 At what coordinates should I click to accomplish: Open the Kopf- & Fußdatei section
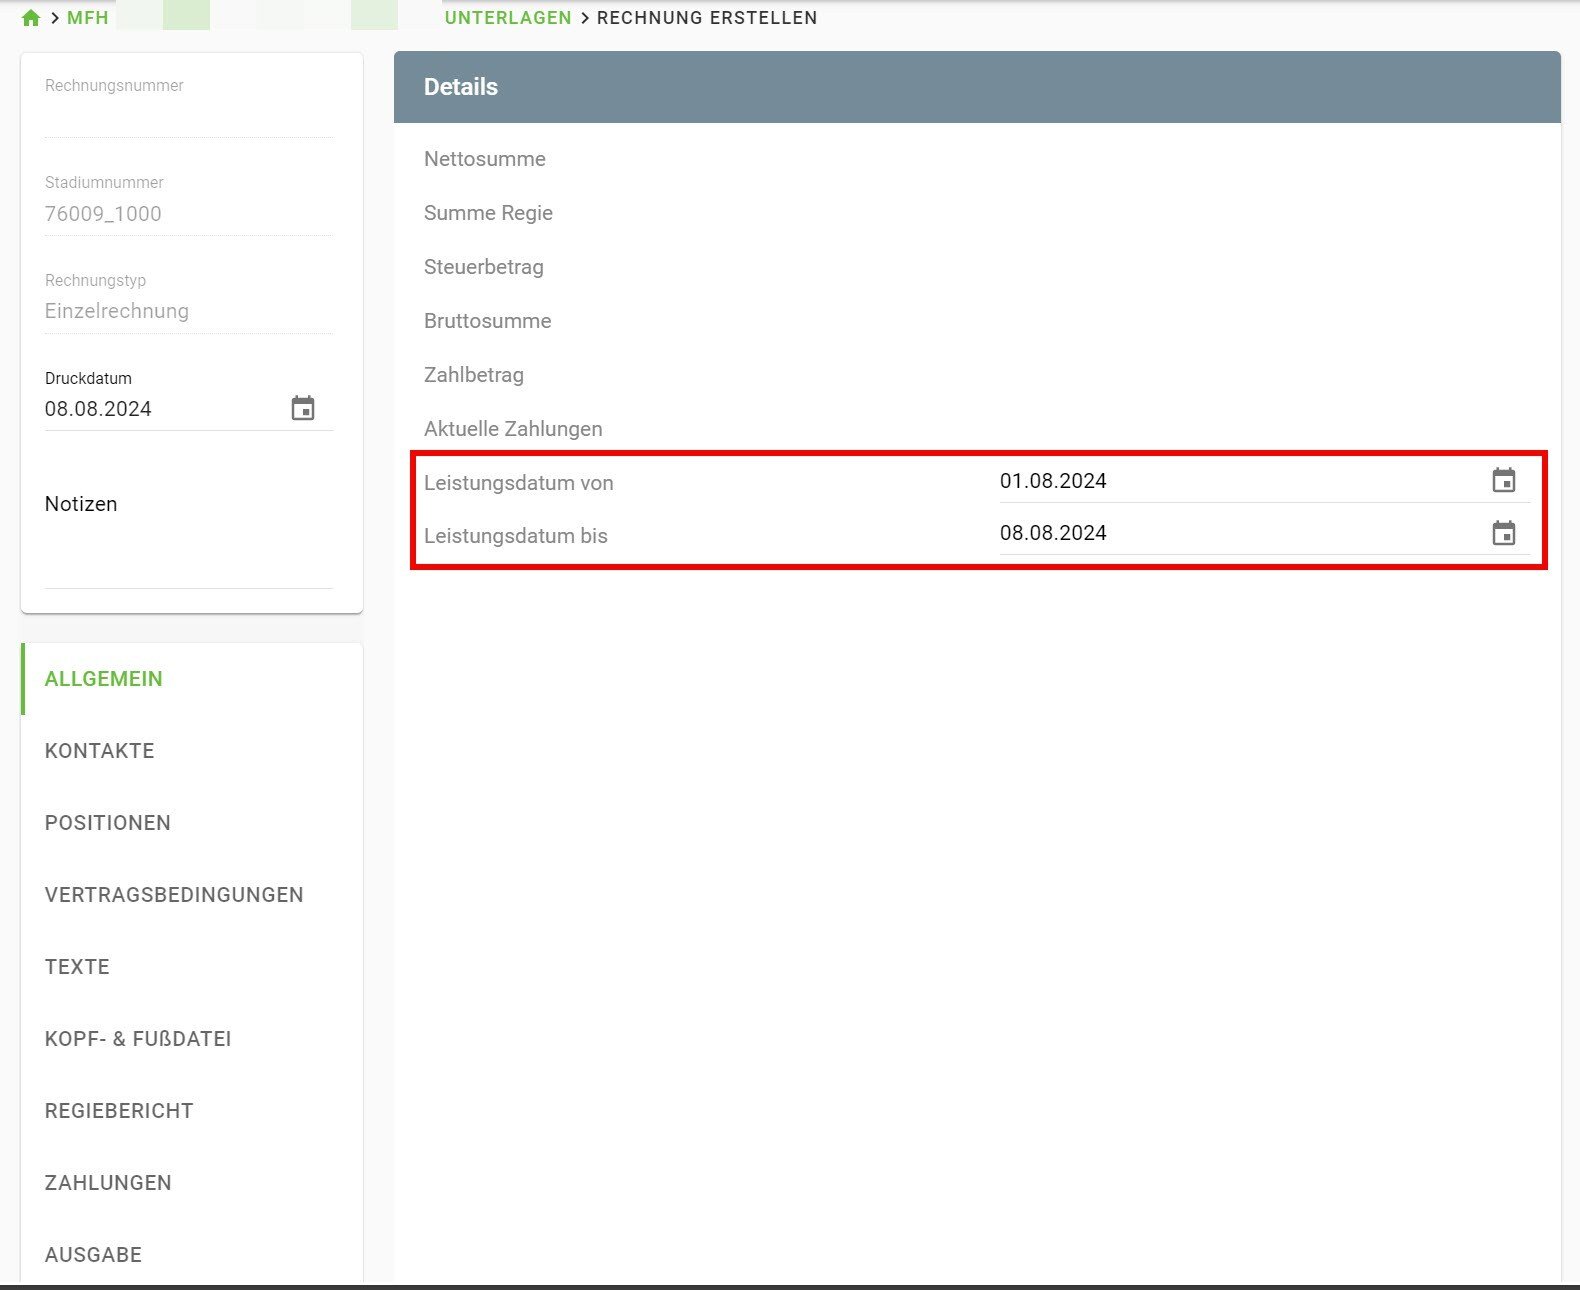pyautogui.click(x=138, y=1039)
